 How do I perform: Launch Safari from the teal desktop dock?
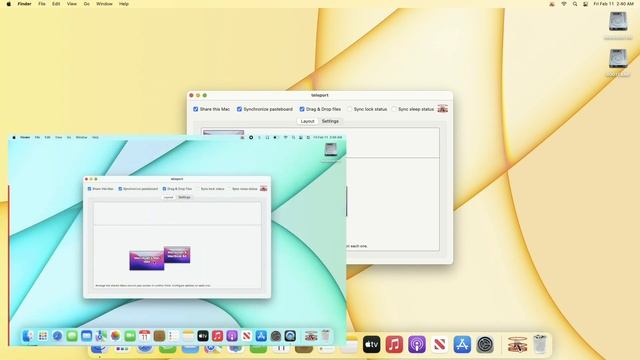pos(57,336)
